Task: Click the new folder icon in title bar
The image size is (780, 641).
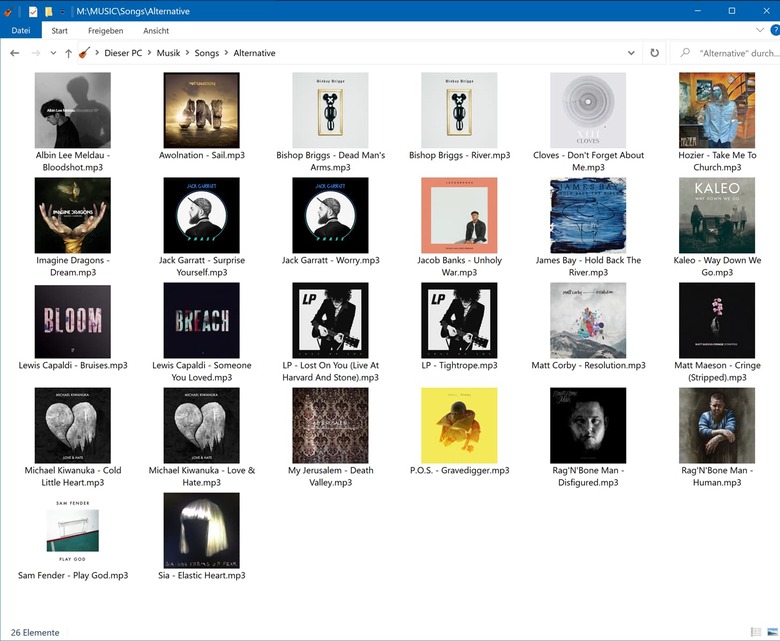Action: (x=48, y=11)
